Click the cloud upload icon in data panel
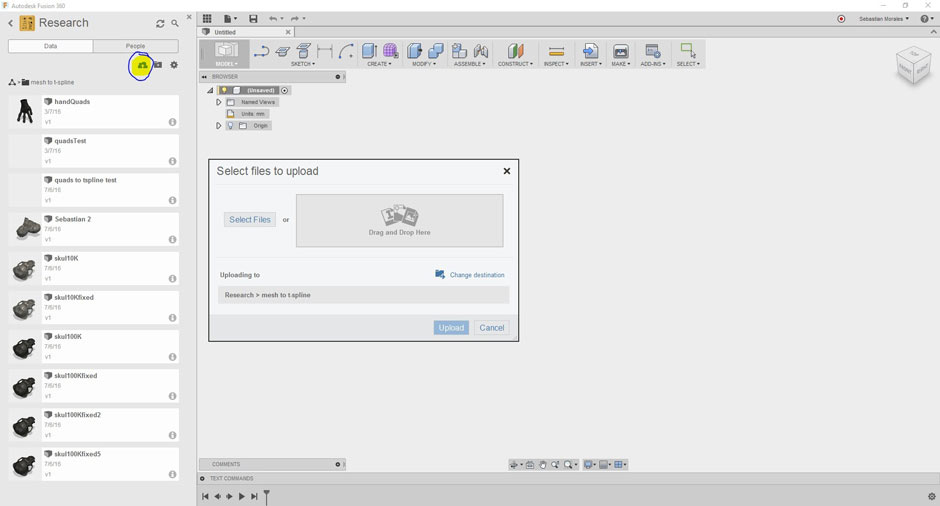The height and width of the screenshot is (506, 940). pos(142,65)
